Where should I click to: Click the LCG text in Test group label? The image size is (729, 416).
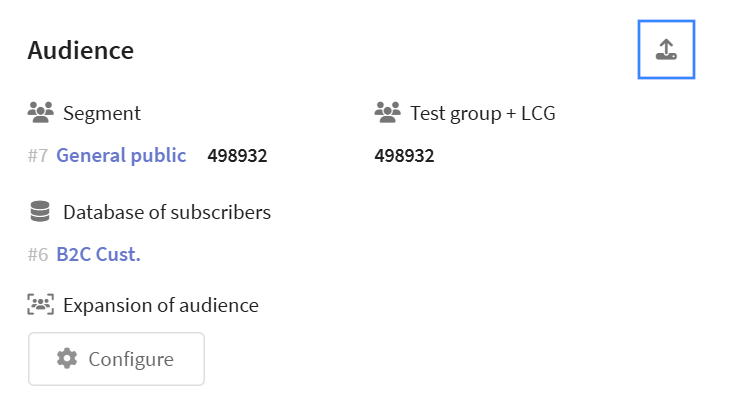coord(536,113)
